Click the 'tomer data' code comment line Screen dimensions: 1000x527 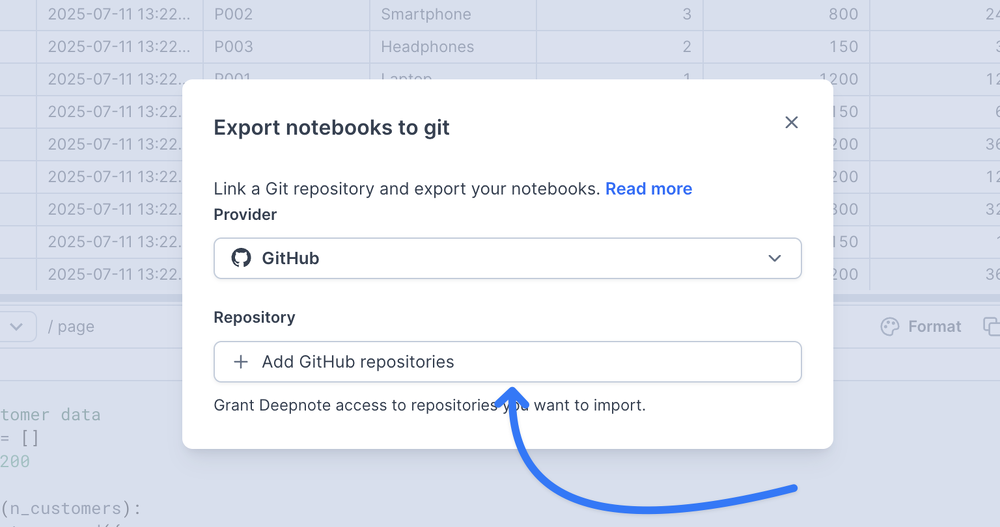point(50,414)
